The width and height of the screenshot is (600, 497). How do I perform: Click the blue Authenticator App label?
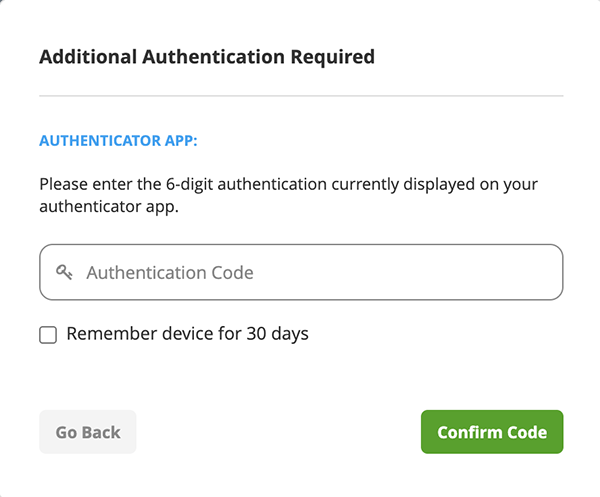(118, 141)
